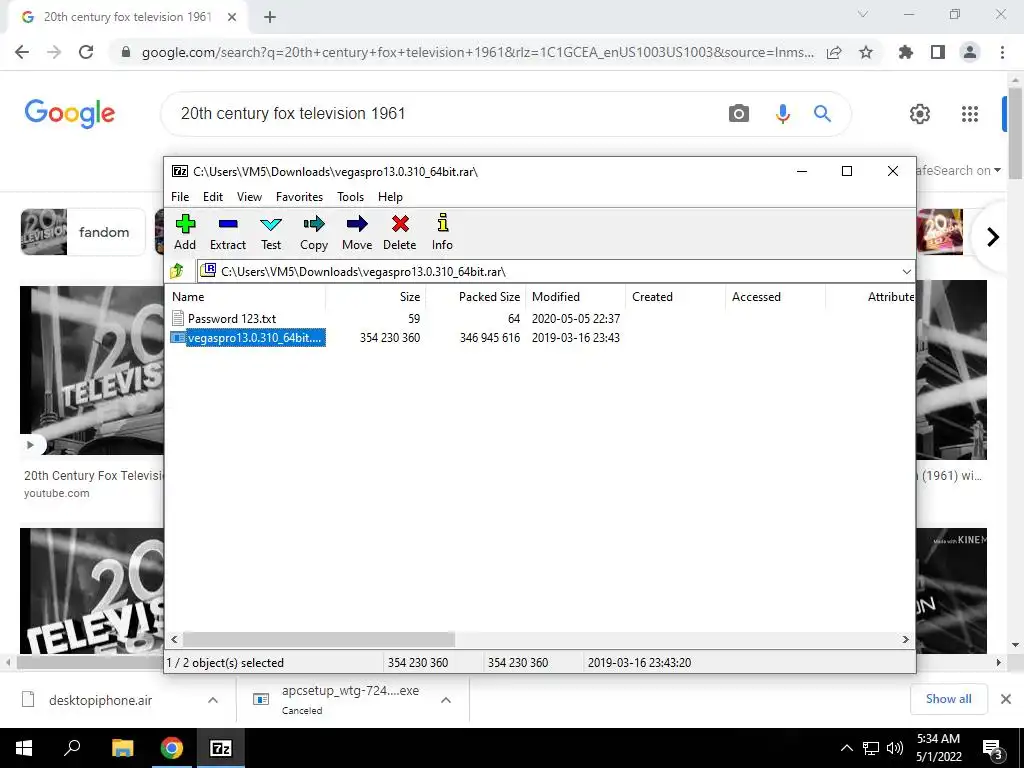Open Windows taskbar search

(72, 748)
